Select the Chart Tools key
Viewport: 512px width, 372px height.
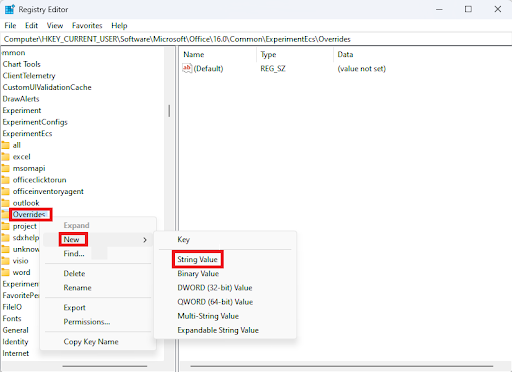22,64
